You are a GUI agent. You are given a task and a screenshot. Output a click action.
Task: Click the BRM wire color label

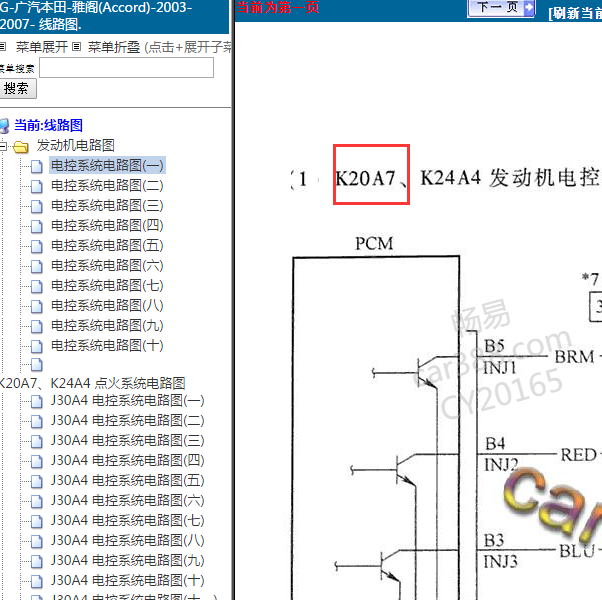click(574, 357)
